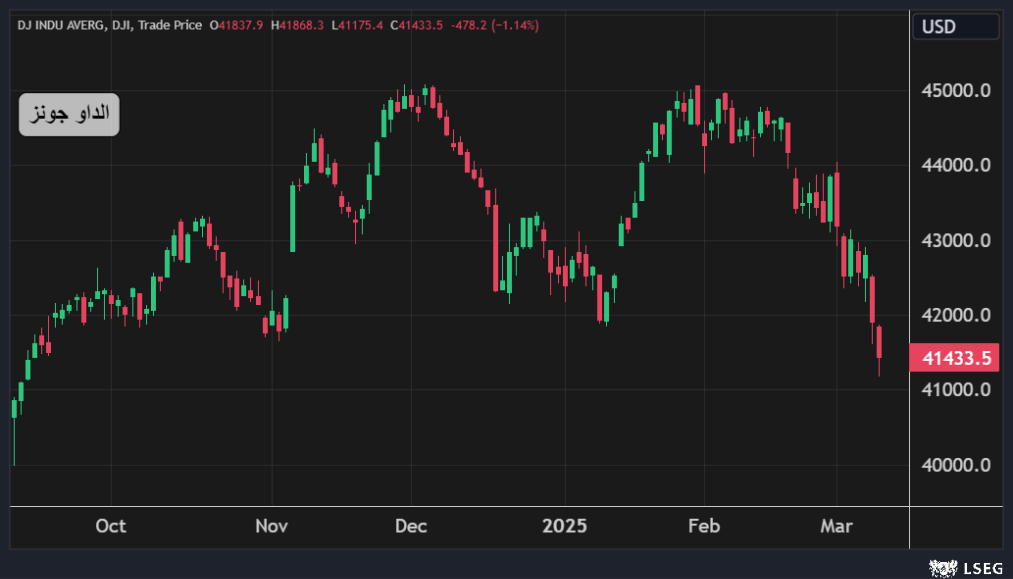Screen dimensions: 1013x579
Task: Click the 41000.0 price axis label
Action: click(957, 389)
